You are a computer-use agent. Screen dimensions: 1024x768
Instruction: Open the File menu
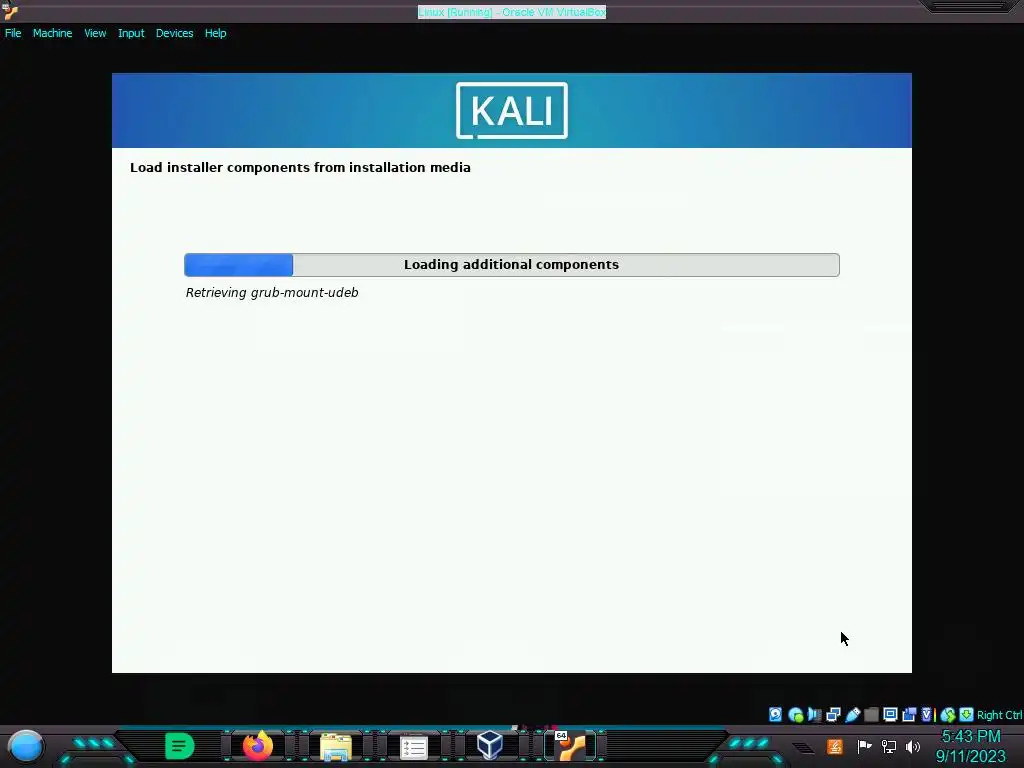(x=13, y=33)
